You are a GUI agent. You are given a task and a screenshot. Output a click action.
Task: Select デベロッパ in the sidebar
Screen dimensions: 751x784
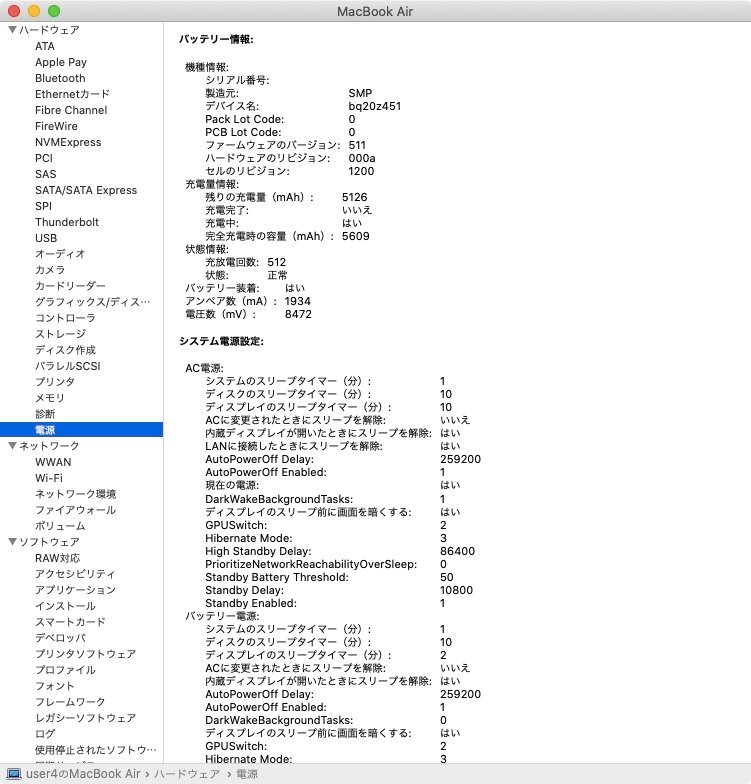pos(60,638)
